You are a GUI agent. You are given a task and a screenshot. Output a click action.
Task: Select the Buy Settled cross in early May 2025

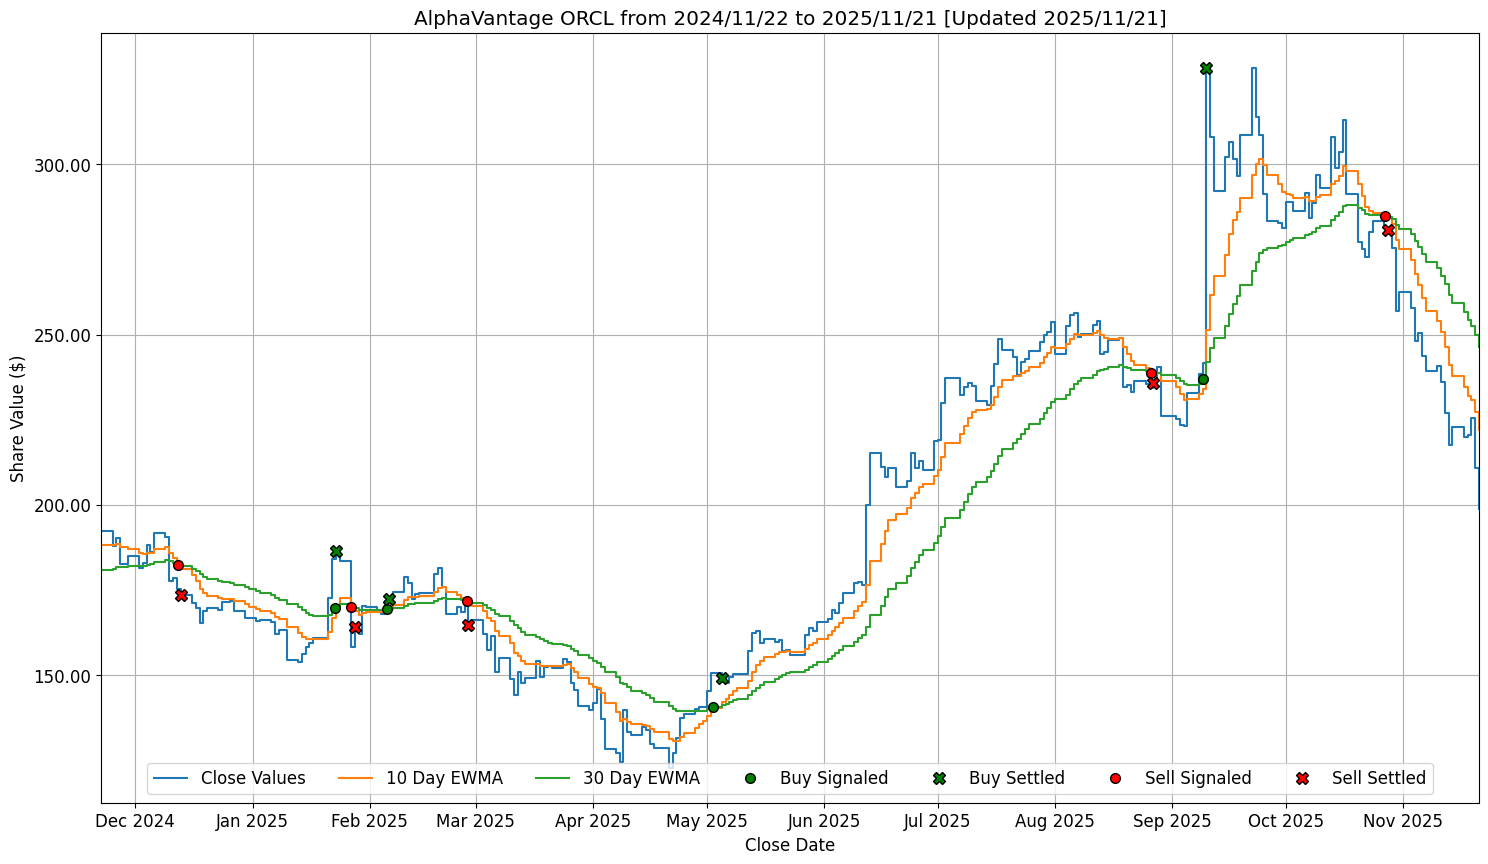(722, 678)
